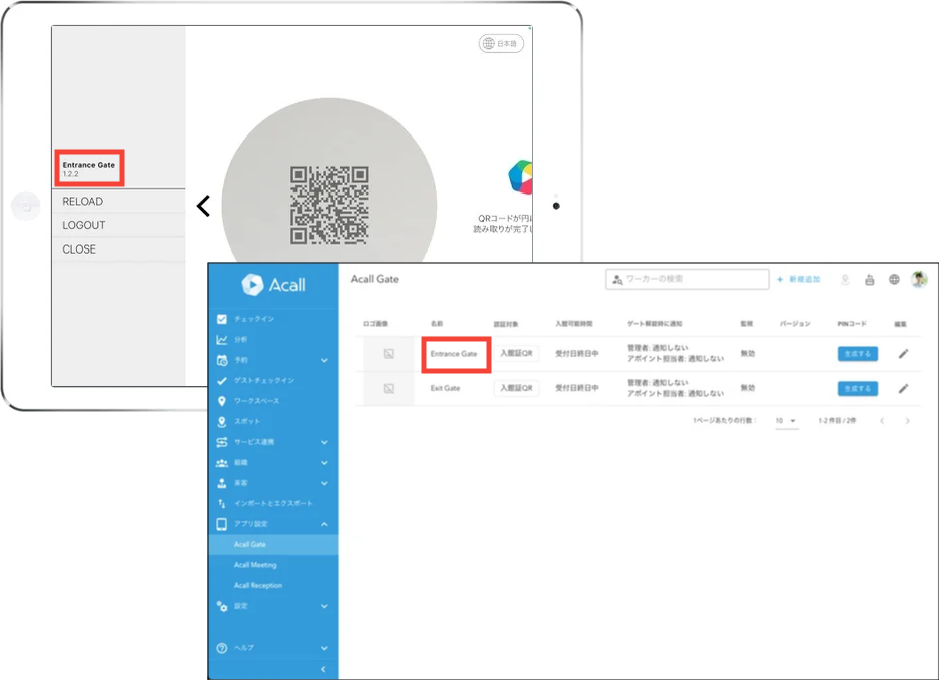Viewport: 939px width, 680px height.
Task: Click the Exit Gate name in the table
Action: 446,388
